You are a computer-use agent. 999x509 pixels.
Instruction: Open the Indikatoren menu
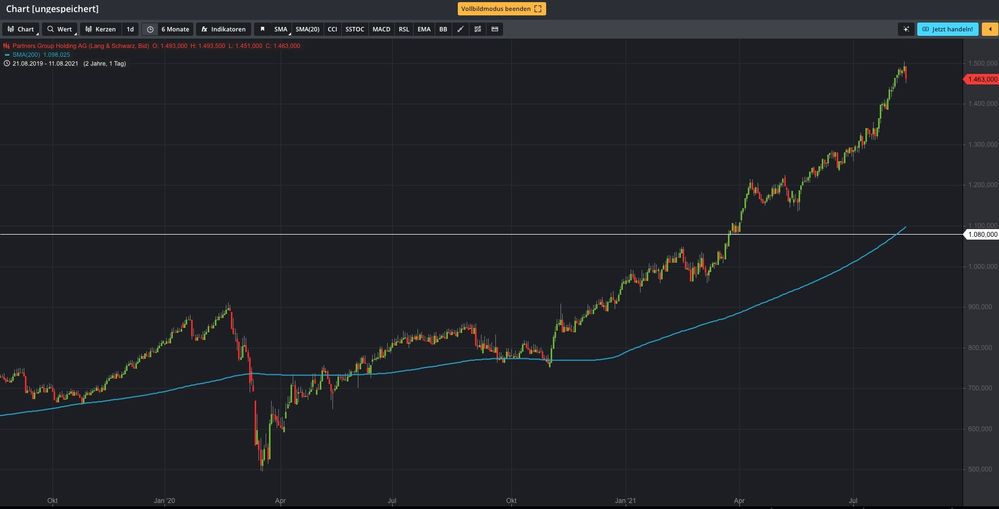pos(223,30)
